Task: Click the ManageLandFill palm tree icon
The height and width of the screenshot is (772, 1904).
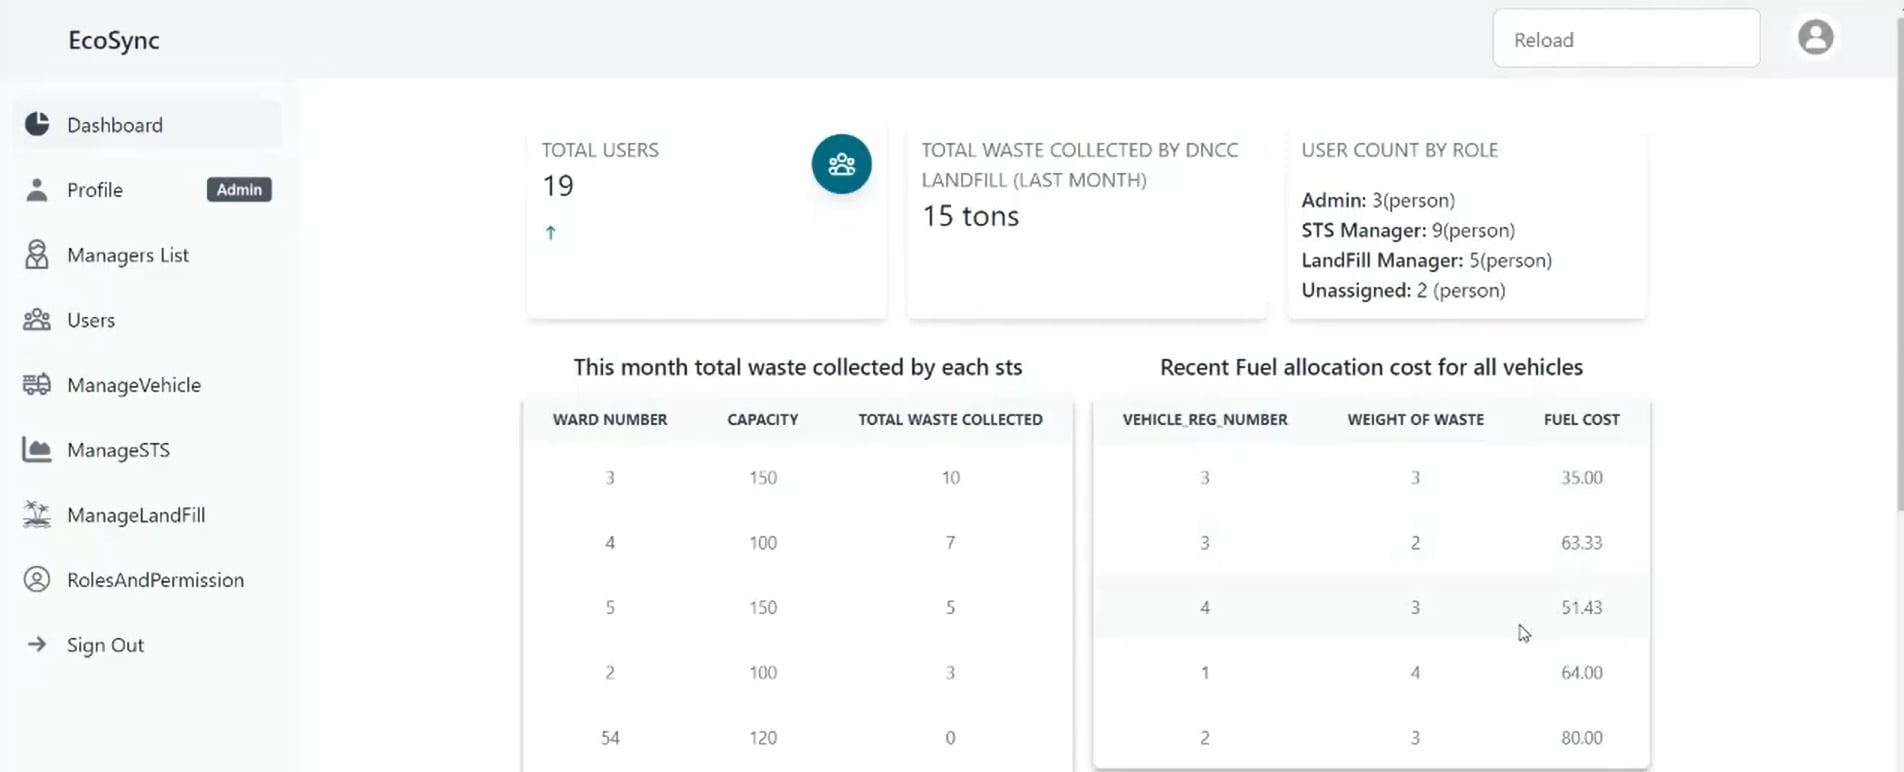Action: (x=37, y=514)
